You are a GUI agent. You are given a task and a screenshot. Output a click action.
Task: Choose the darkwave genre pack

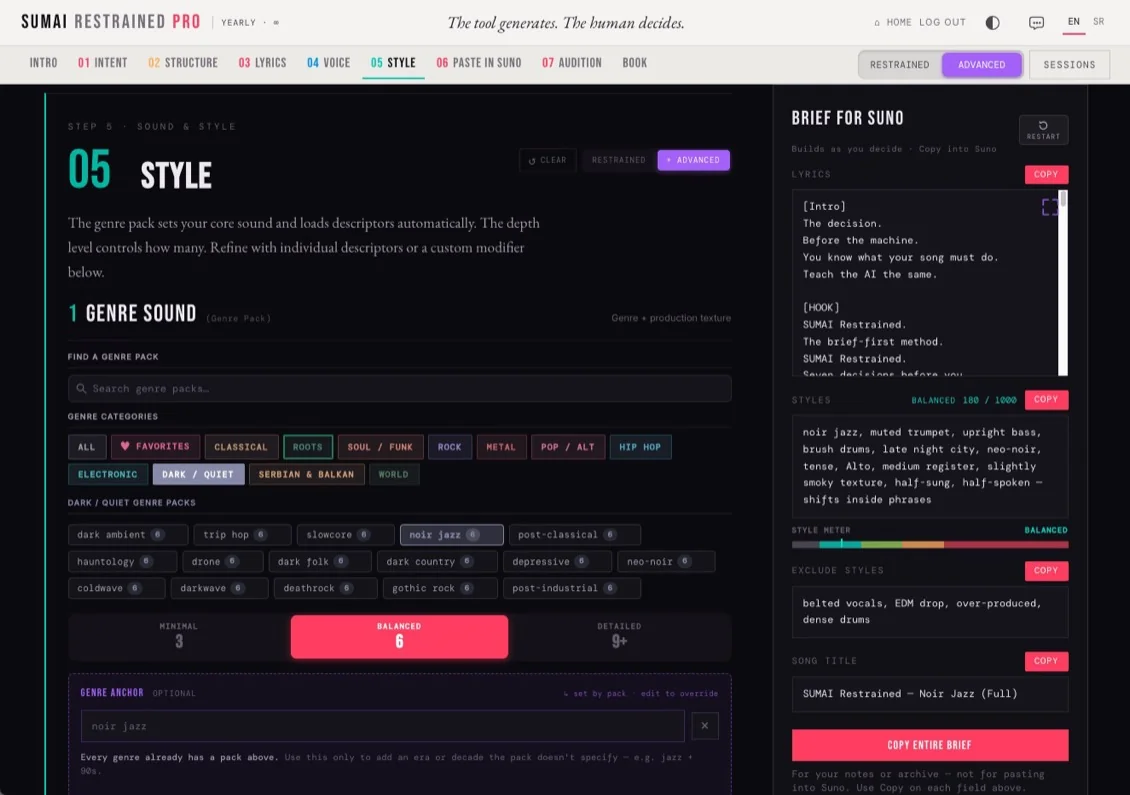point(219,588)
